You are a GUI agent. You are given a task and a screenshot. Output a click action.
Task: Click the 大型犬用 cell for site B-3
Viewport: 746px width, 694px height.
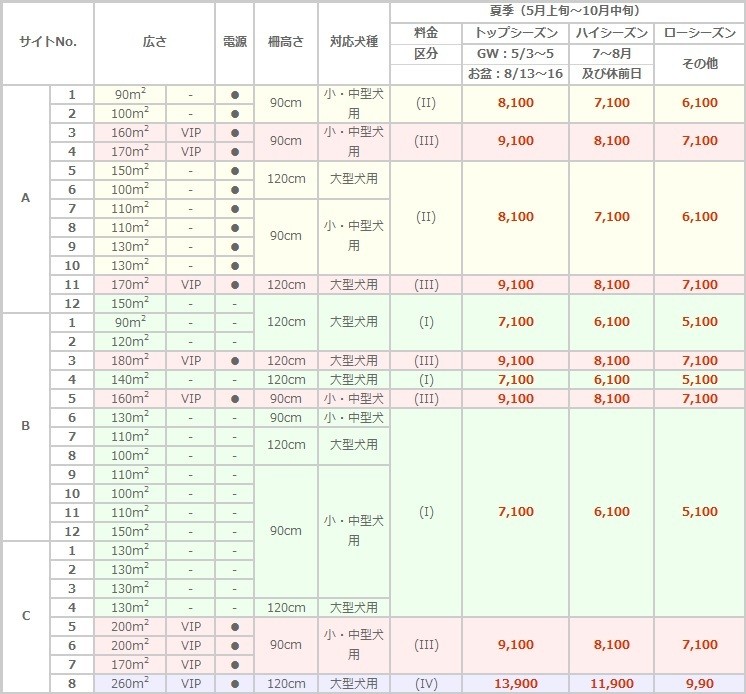[354, 361]
